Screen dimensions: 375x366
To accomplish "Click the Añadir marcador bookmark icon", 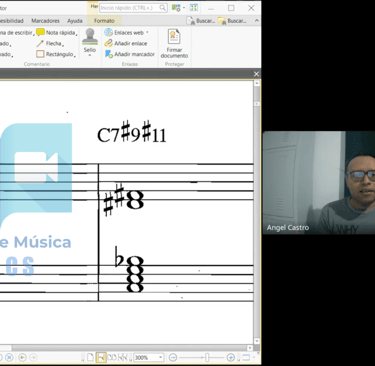I will coord(109,54).
